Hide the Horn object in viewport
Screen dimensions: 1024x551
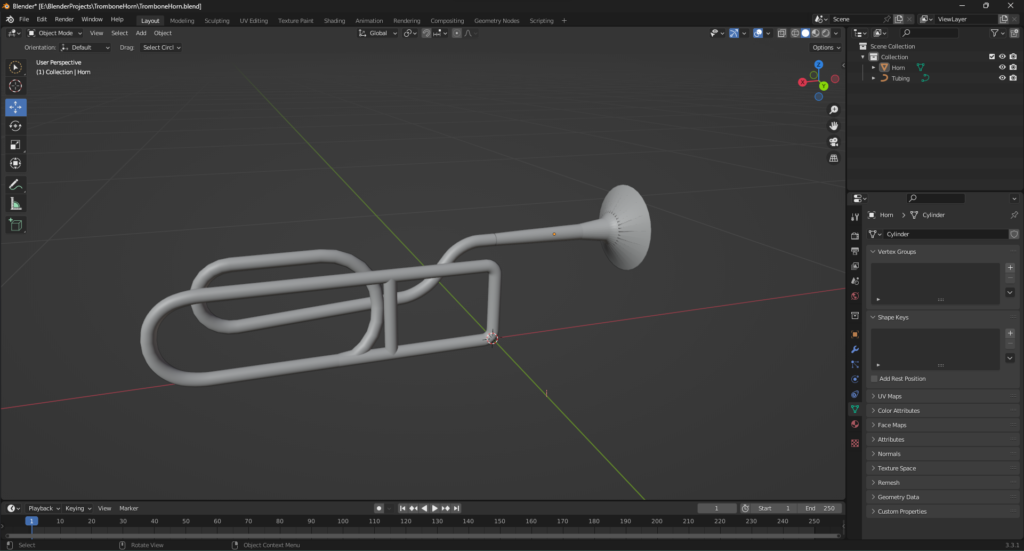click(x=1001, y=68)
